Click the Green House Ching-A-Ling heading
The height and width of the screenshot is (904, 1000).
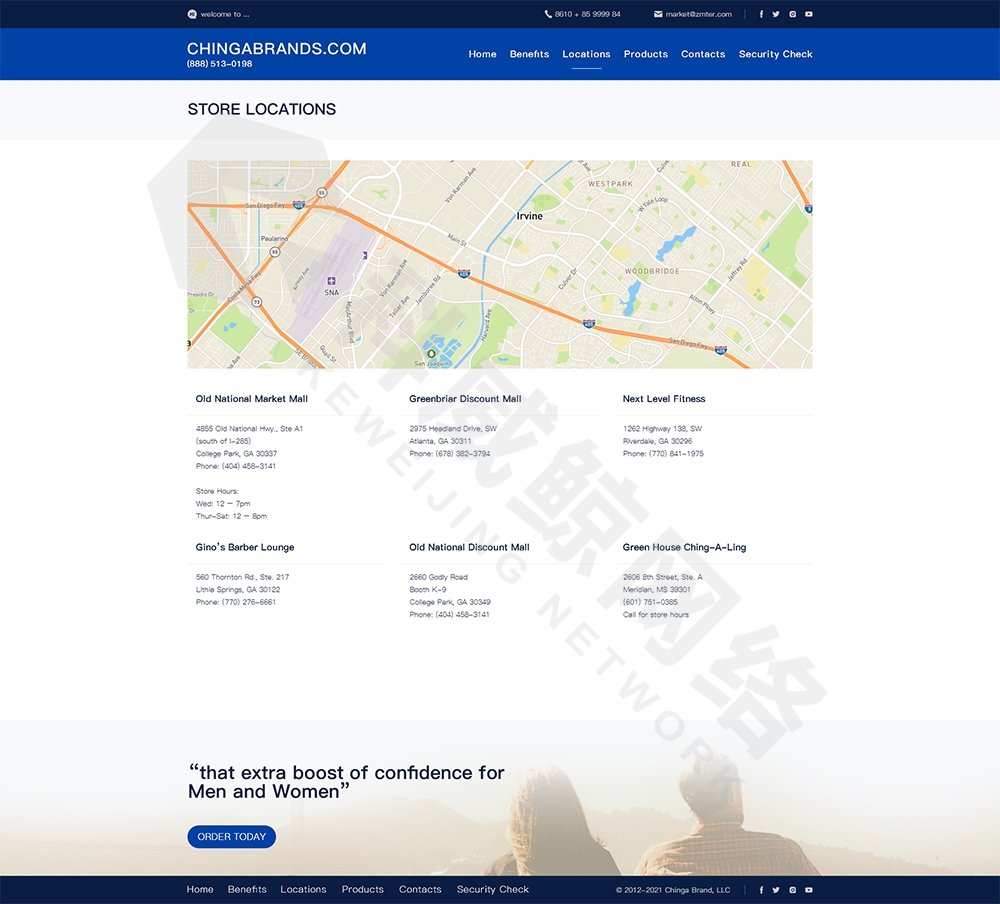pos(684,547)
